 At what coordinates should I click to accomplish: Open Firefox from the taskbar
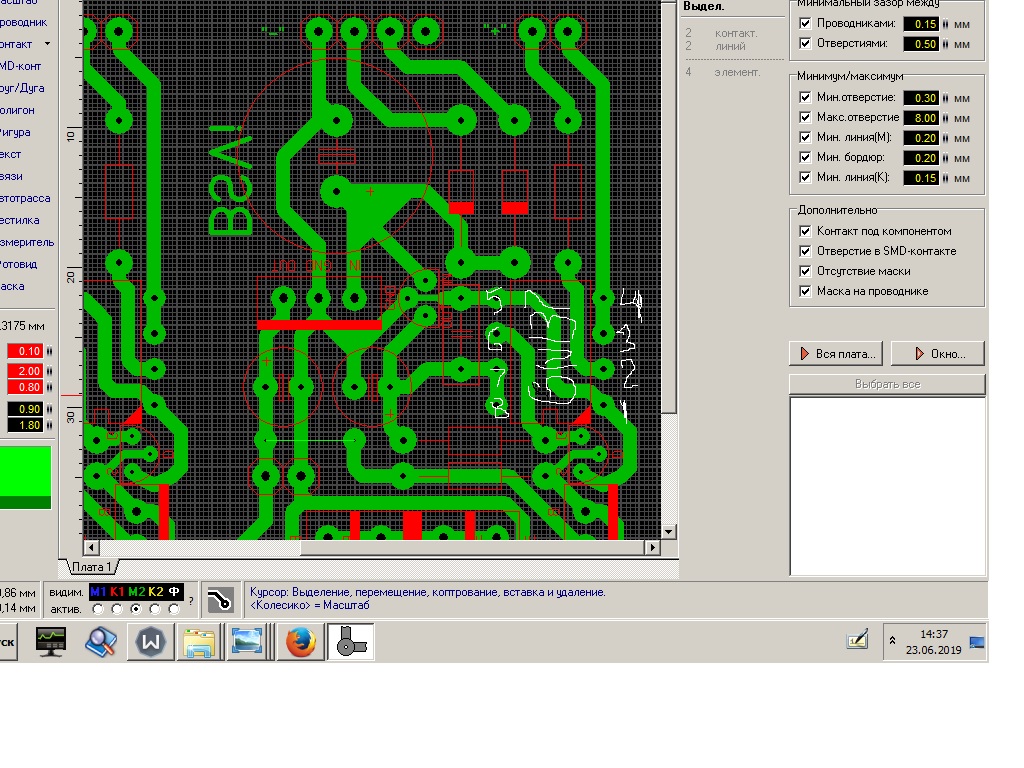click(299, 642)
